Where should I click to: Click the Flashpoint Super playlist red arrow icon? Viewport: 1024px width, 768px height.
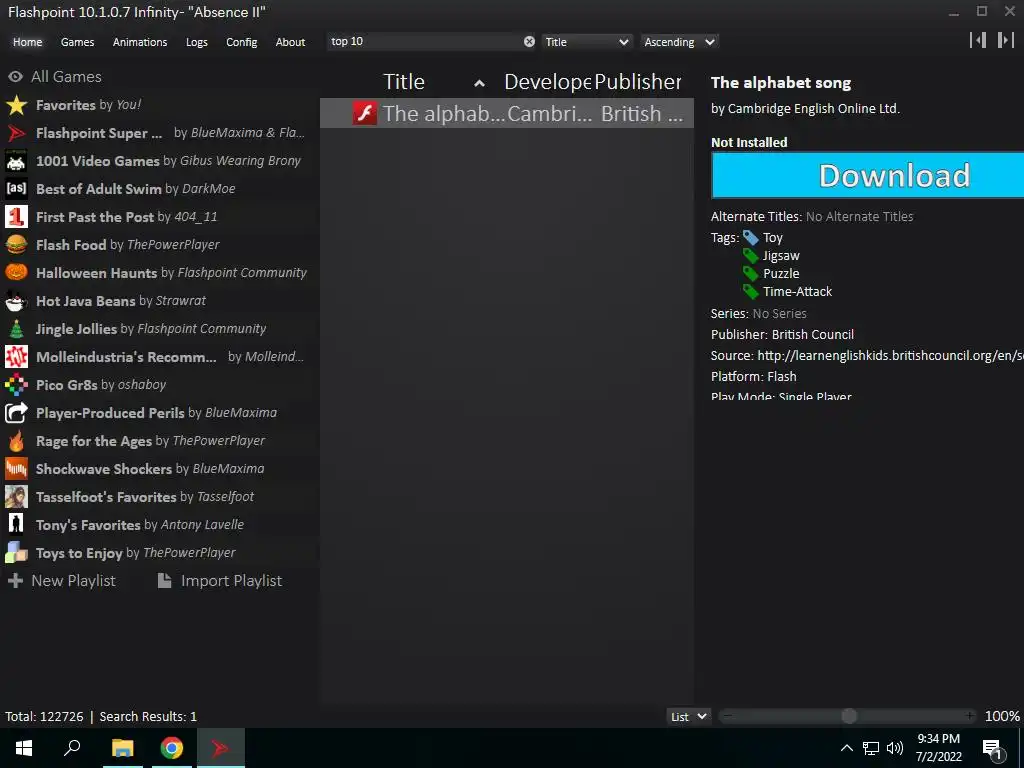click(x=16, y=133)
